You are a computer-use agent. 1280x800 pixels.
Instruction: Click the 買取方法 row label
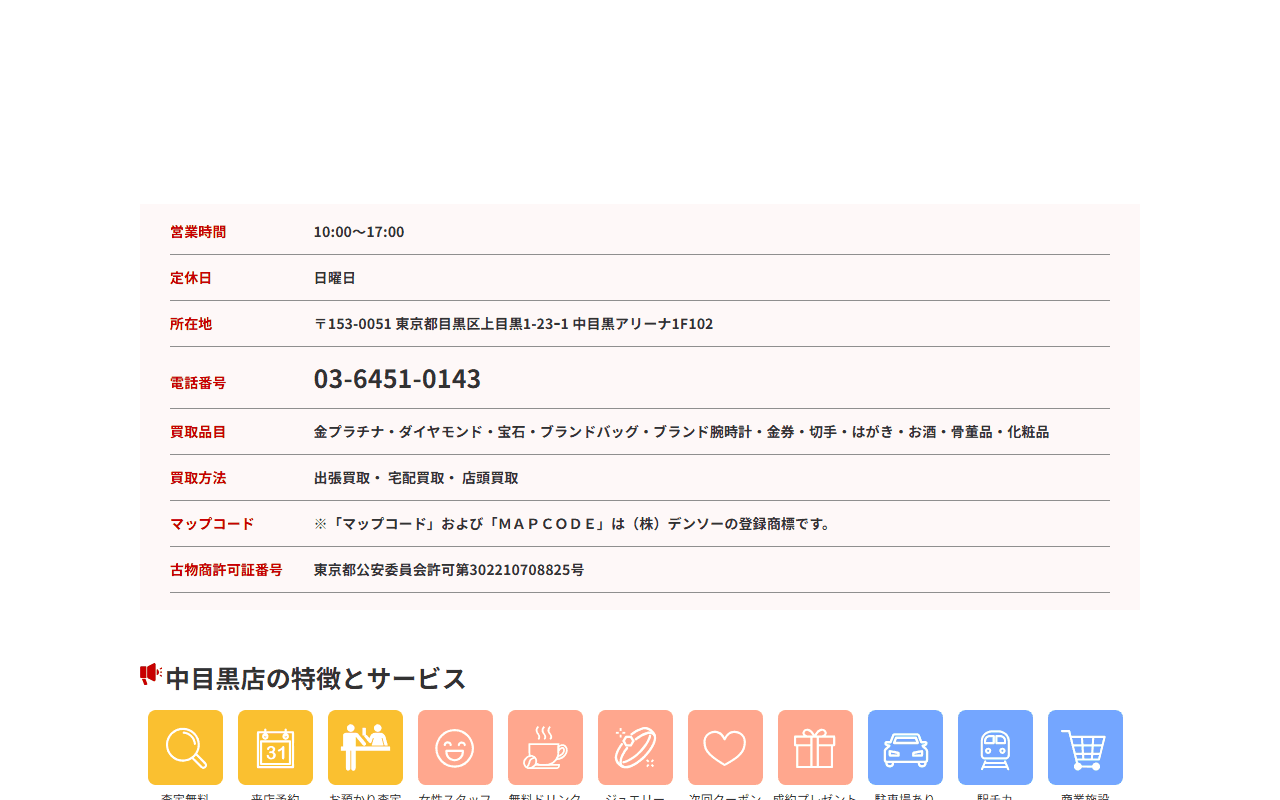198,478
